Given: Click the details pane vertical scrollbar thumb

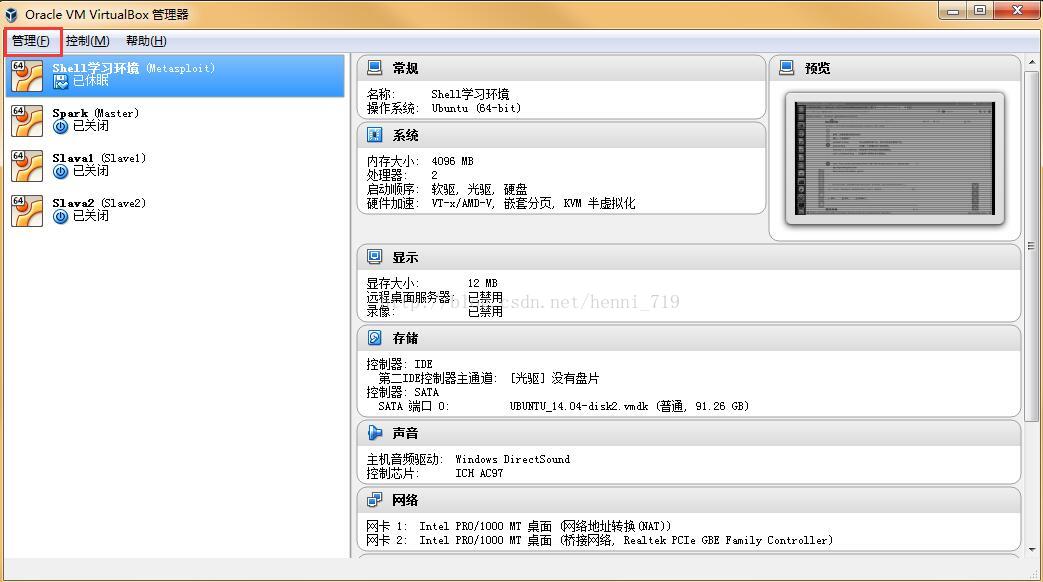Looking at the screenshot, I should 1032,246.
